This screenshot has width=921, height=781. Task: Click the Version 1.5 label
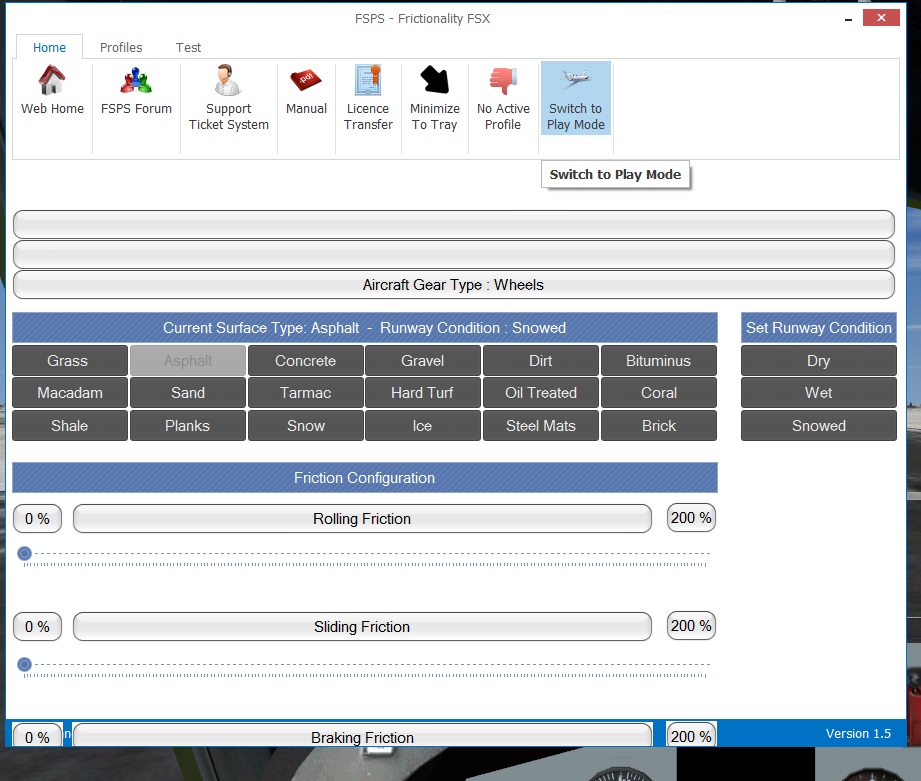tap(858, 733)
